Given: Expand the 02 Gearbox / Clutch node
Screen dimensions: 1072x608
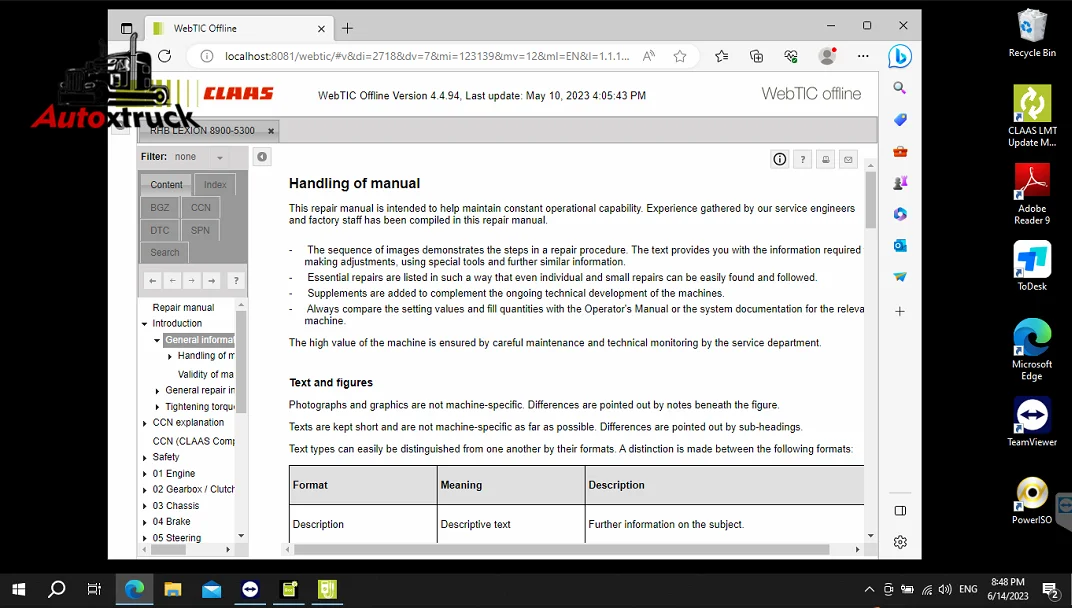Looking at the screenshot, I should point(145,490).
